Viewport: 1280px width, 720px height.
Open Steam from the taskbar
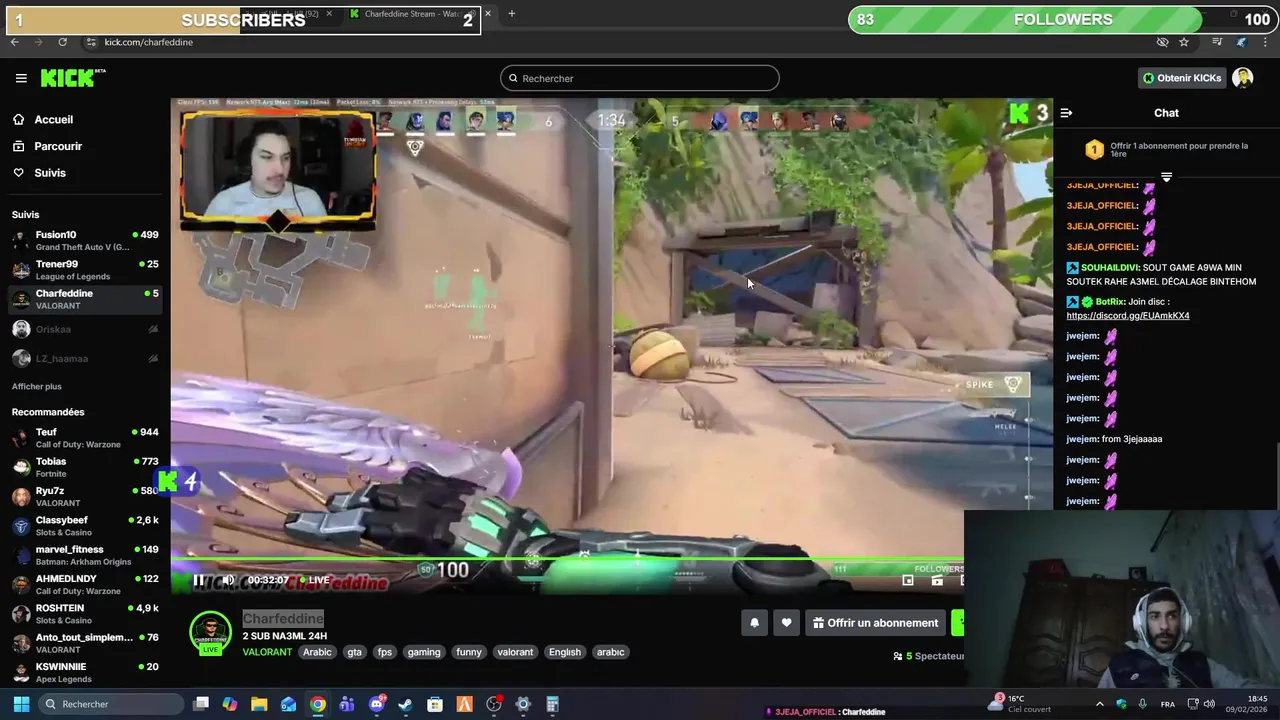tap(405, 704)
